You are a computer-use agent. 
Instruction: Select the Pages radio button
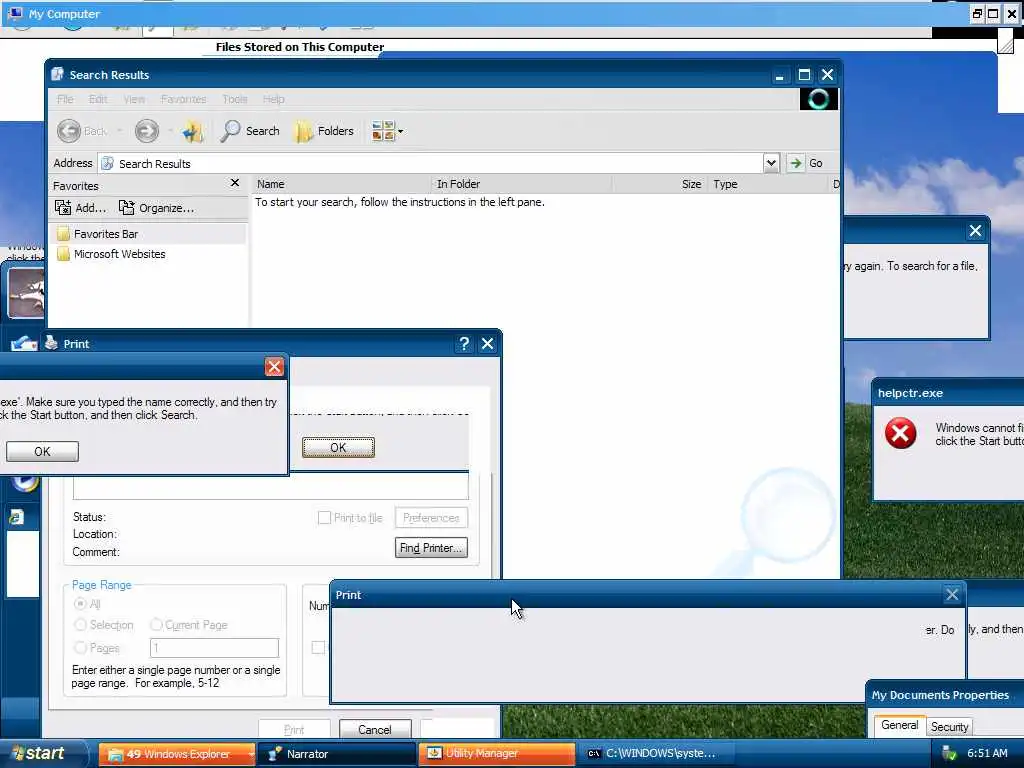coord(80,648)
